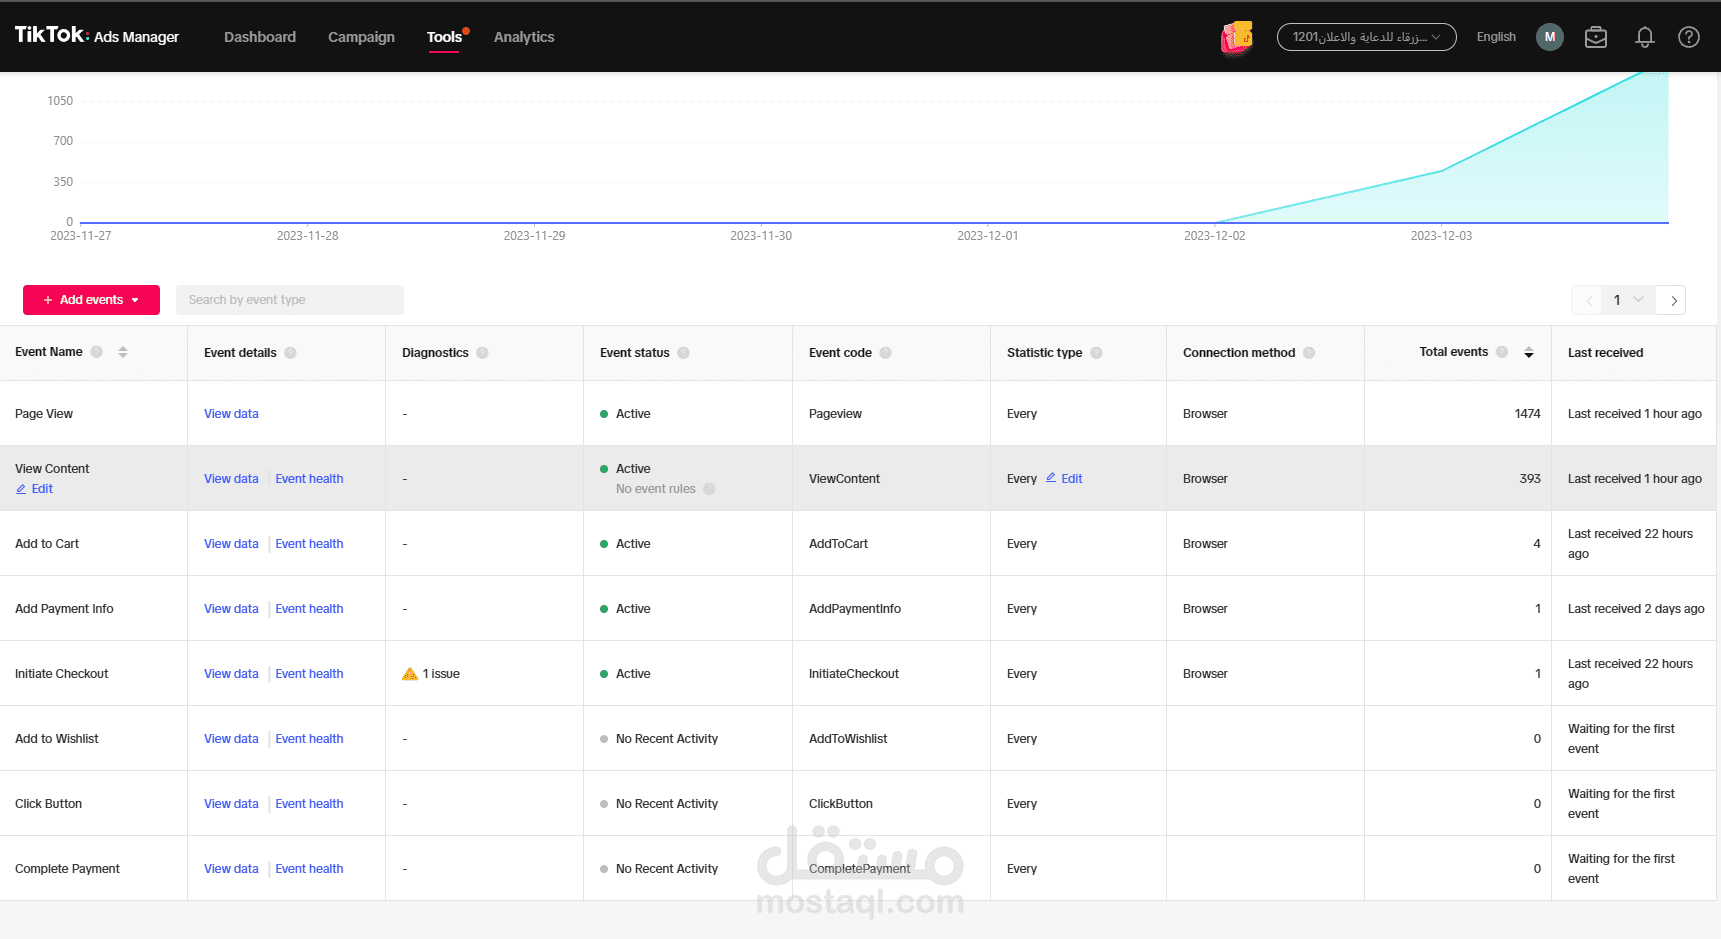View data for Complete Payment
Image resolution: width=1721 pixels, height=939 pixels.
pyautogui.click(x=231, y=869)
